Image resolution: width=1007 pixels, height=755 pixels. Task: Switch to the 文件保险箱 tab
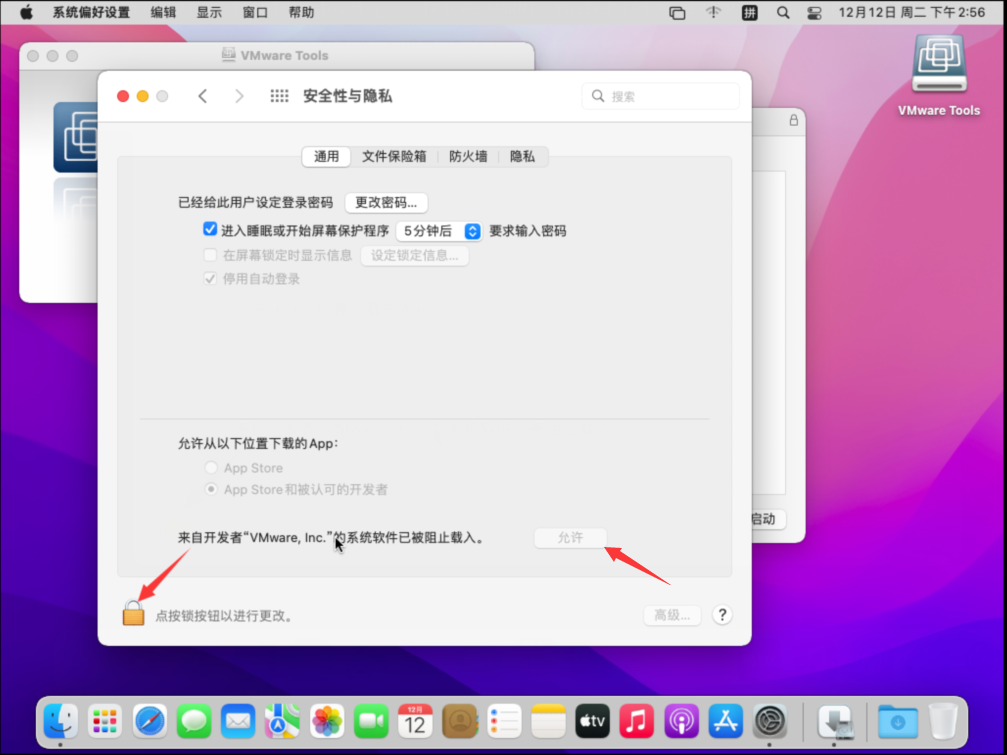click(x=394, y=157)
